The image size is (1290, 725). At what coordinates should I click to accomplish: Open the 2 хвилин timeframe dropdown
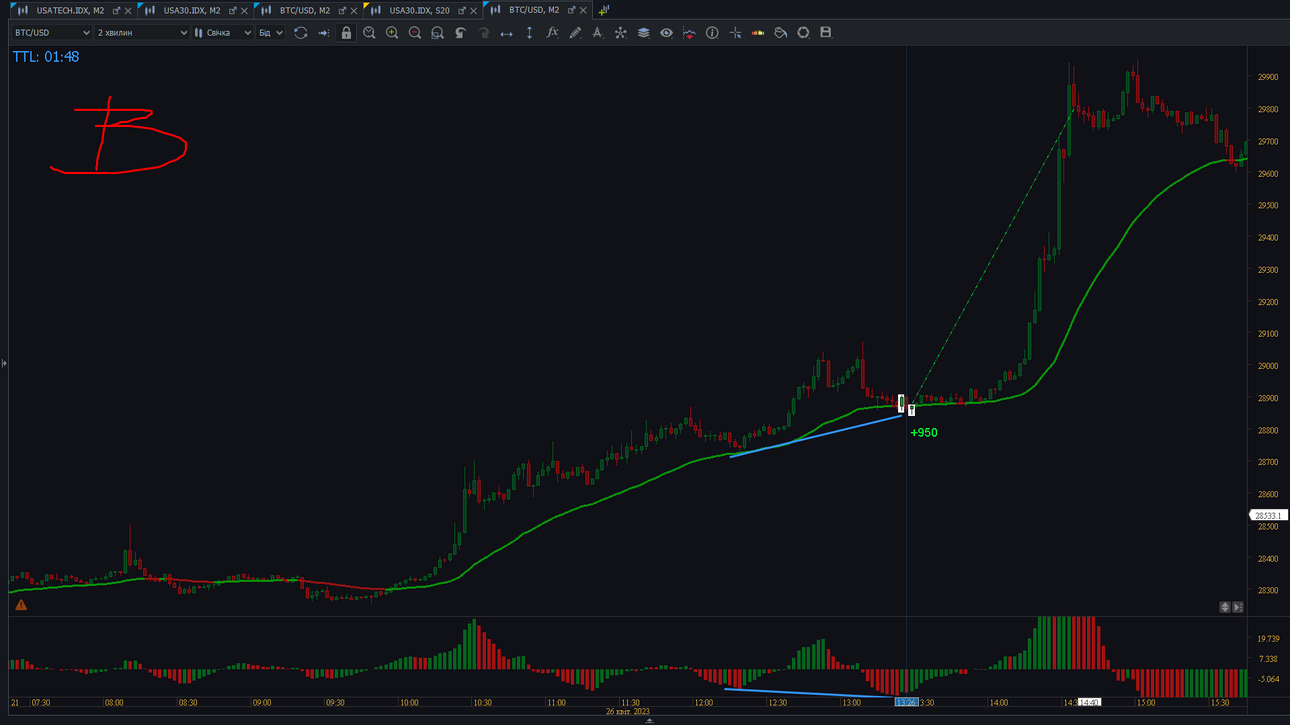point(142,33)
